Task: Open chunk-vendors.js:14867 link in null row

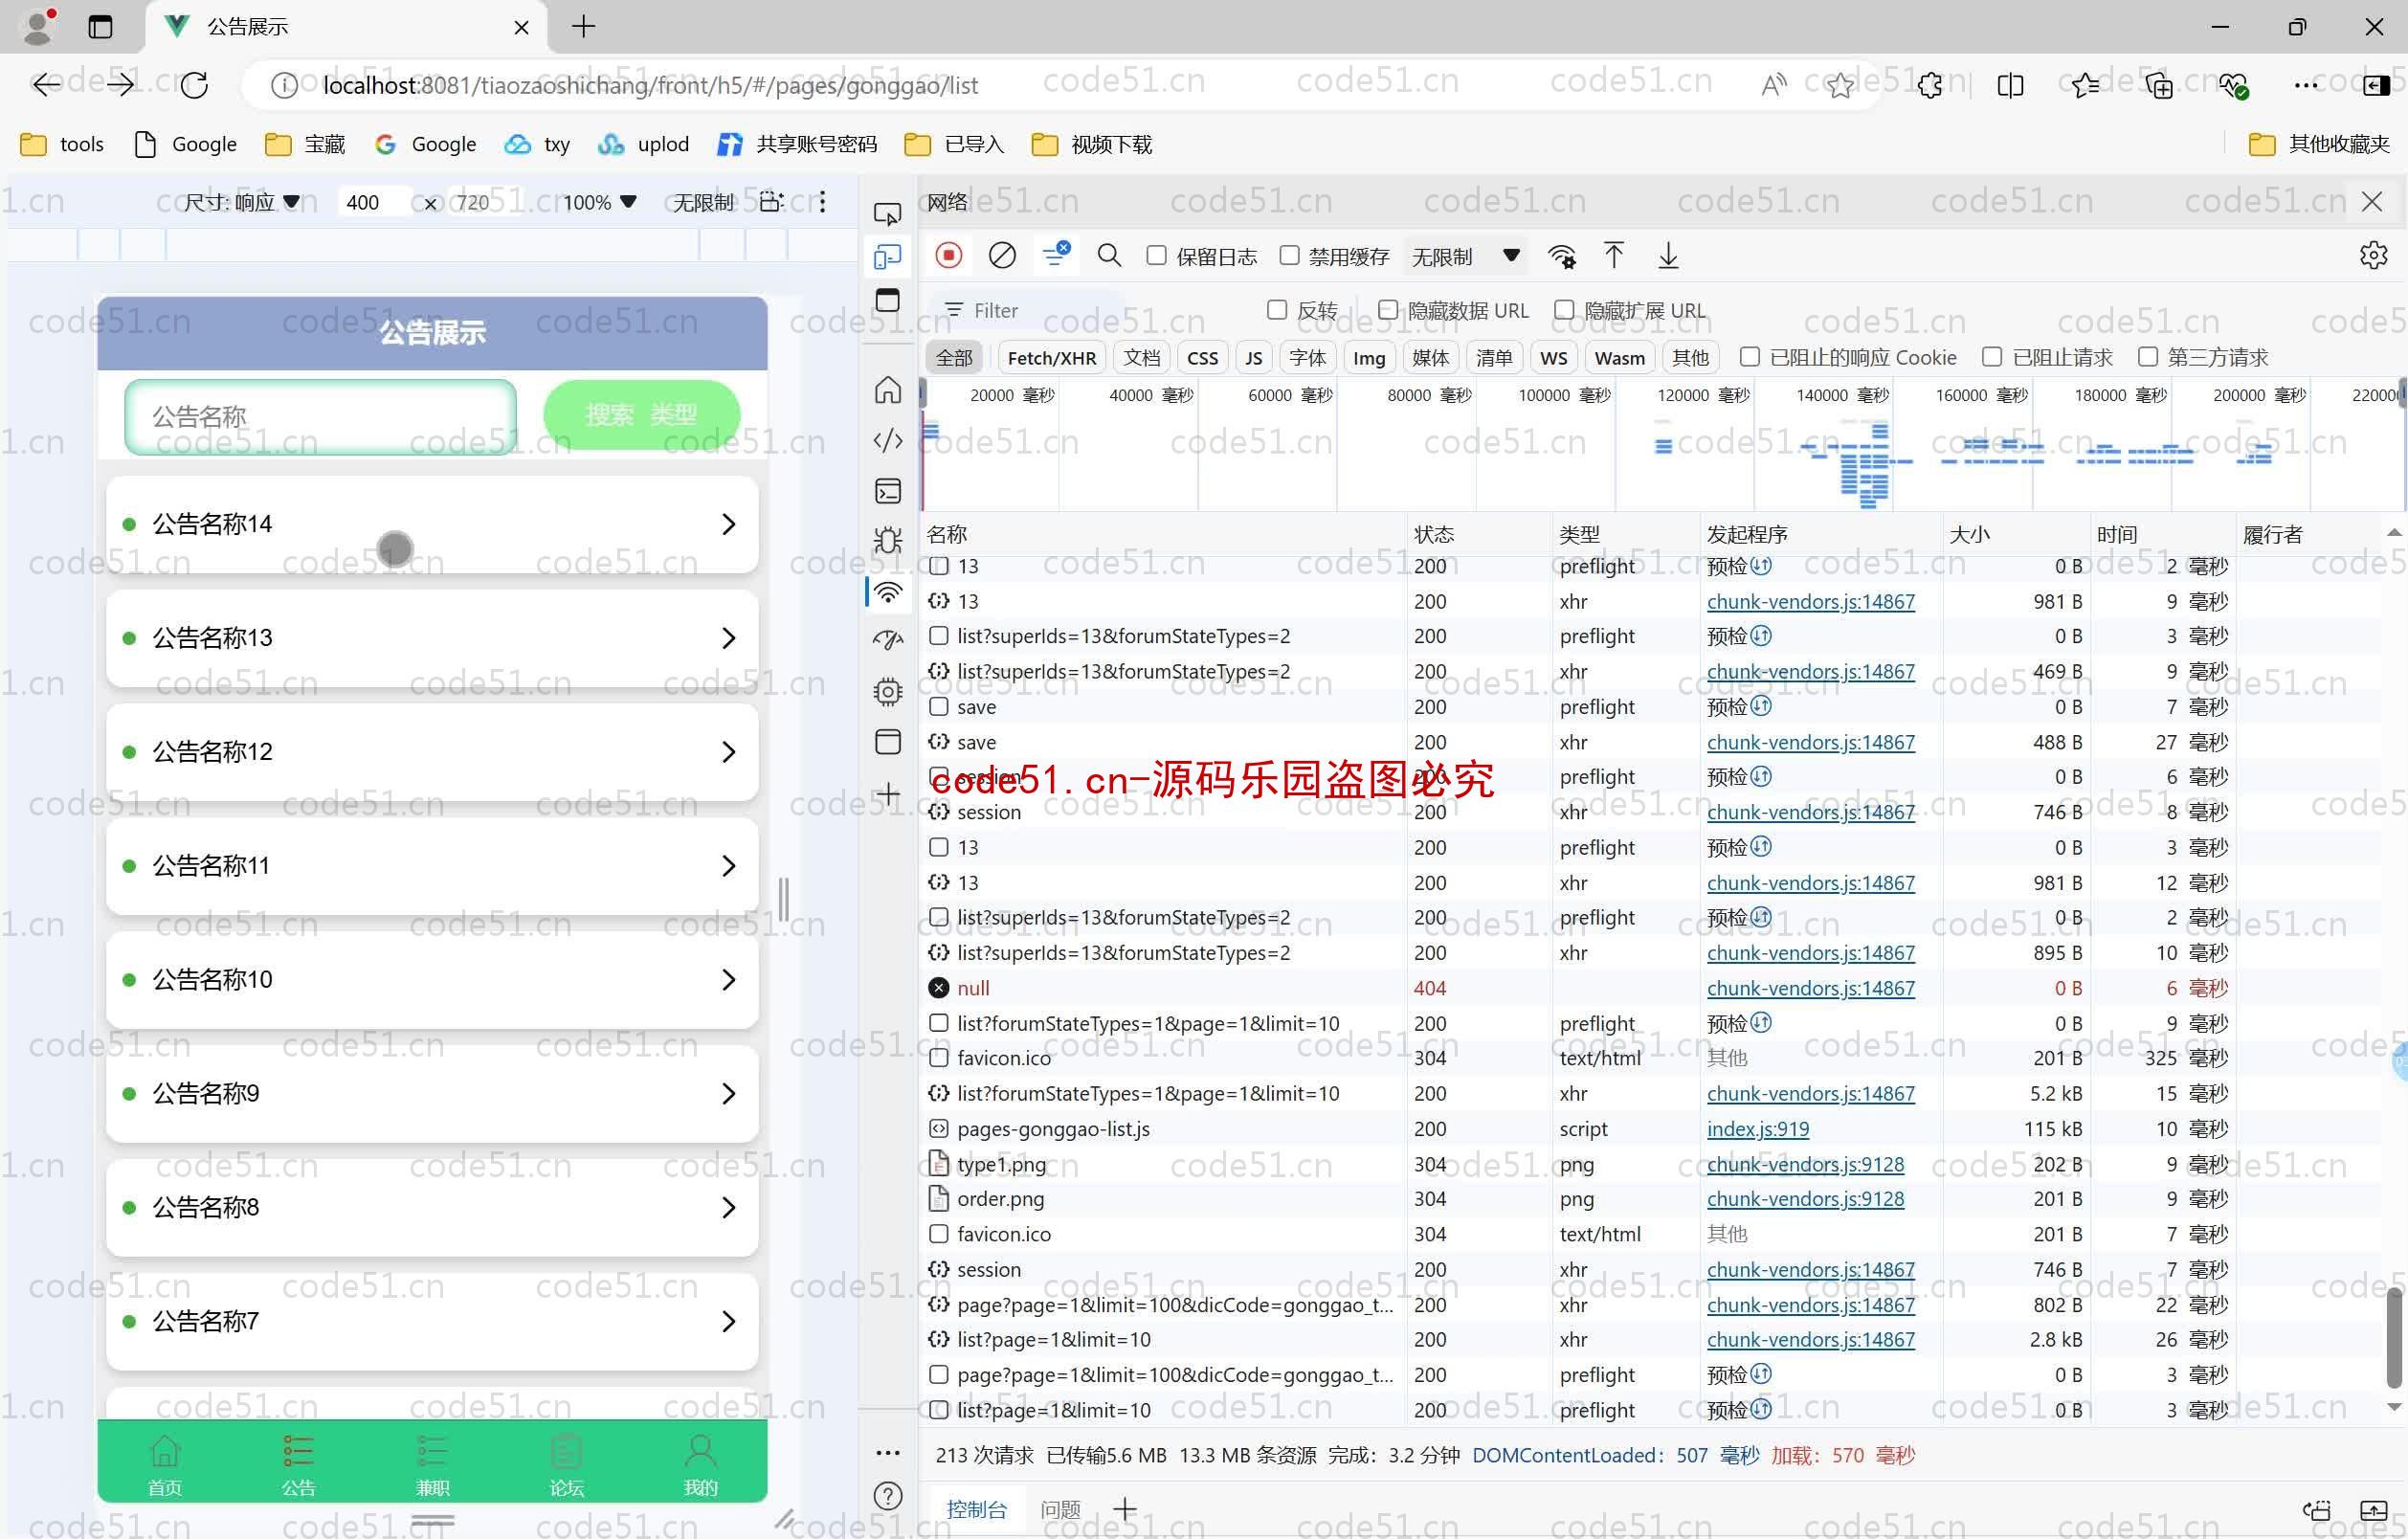Action: click(1810, 988)
